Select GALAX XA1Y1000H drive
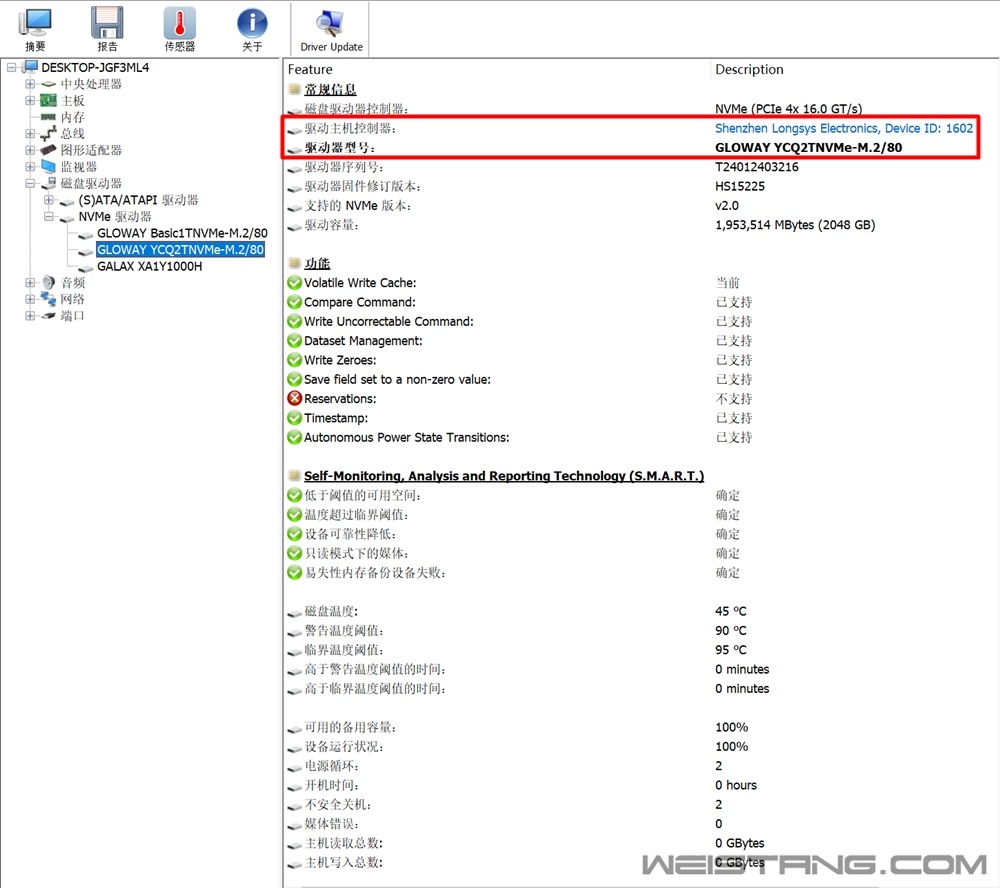The height and width of the screenshot is (888, 1000). click(149, 266)
